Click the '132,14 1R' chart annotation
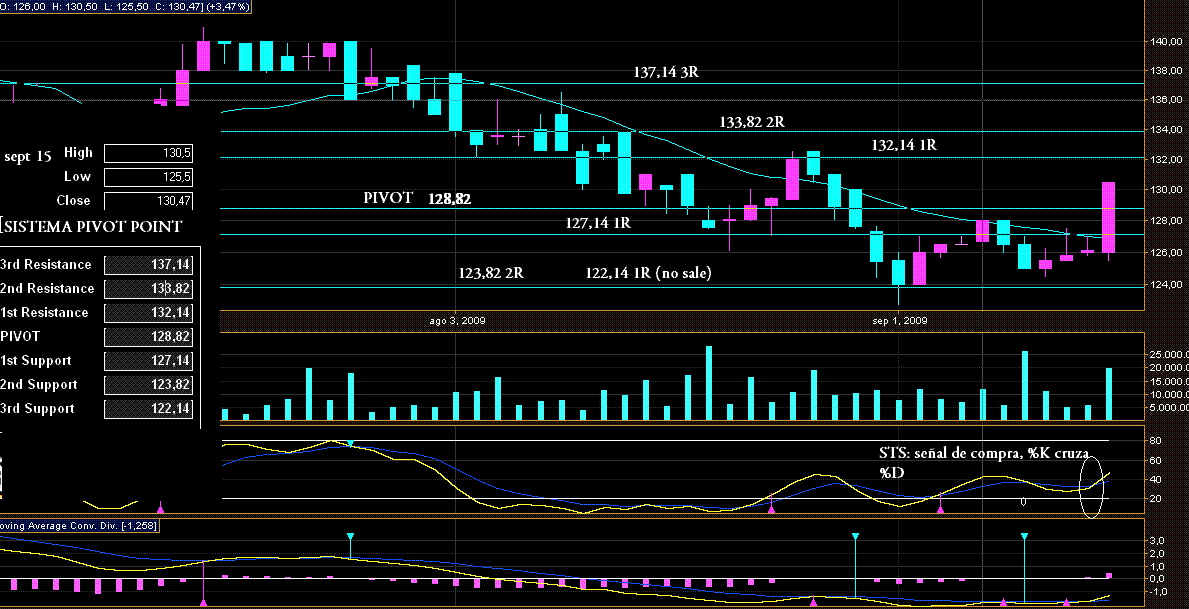Viewport: 1189px width, 609px height. tap(903, 144)
